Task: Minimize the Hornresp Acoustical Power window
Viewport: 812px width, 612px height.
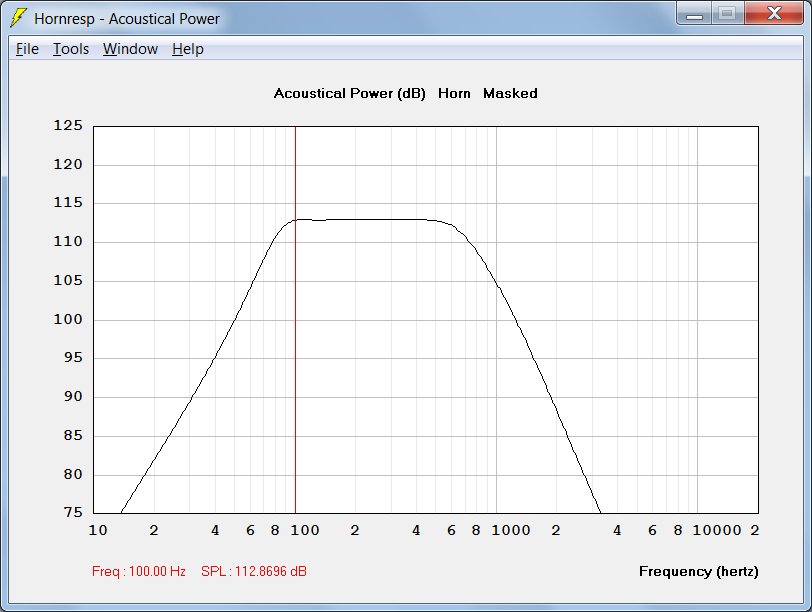Action: coord(694,13)
